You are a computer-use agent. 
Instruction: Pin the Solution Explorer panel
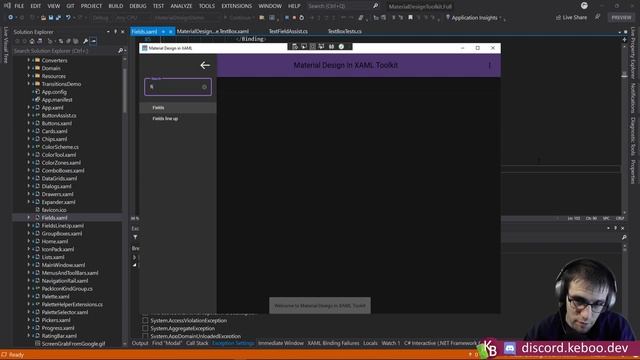click(x=116, y=32)
